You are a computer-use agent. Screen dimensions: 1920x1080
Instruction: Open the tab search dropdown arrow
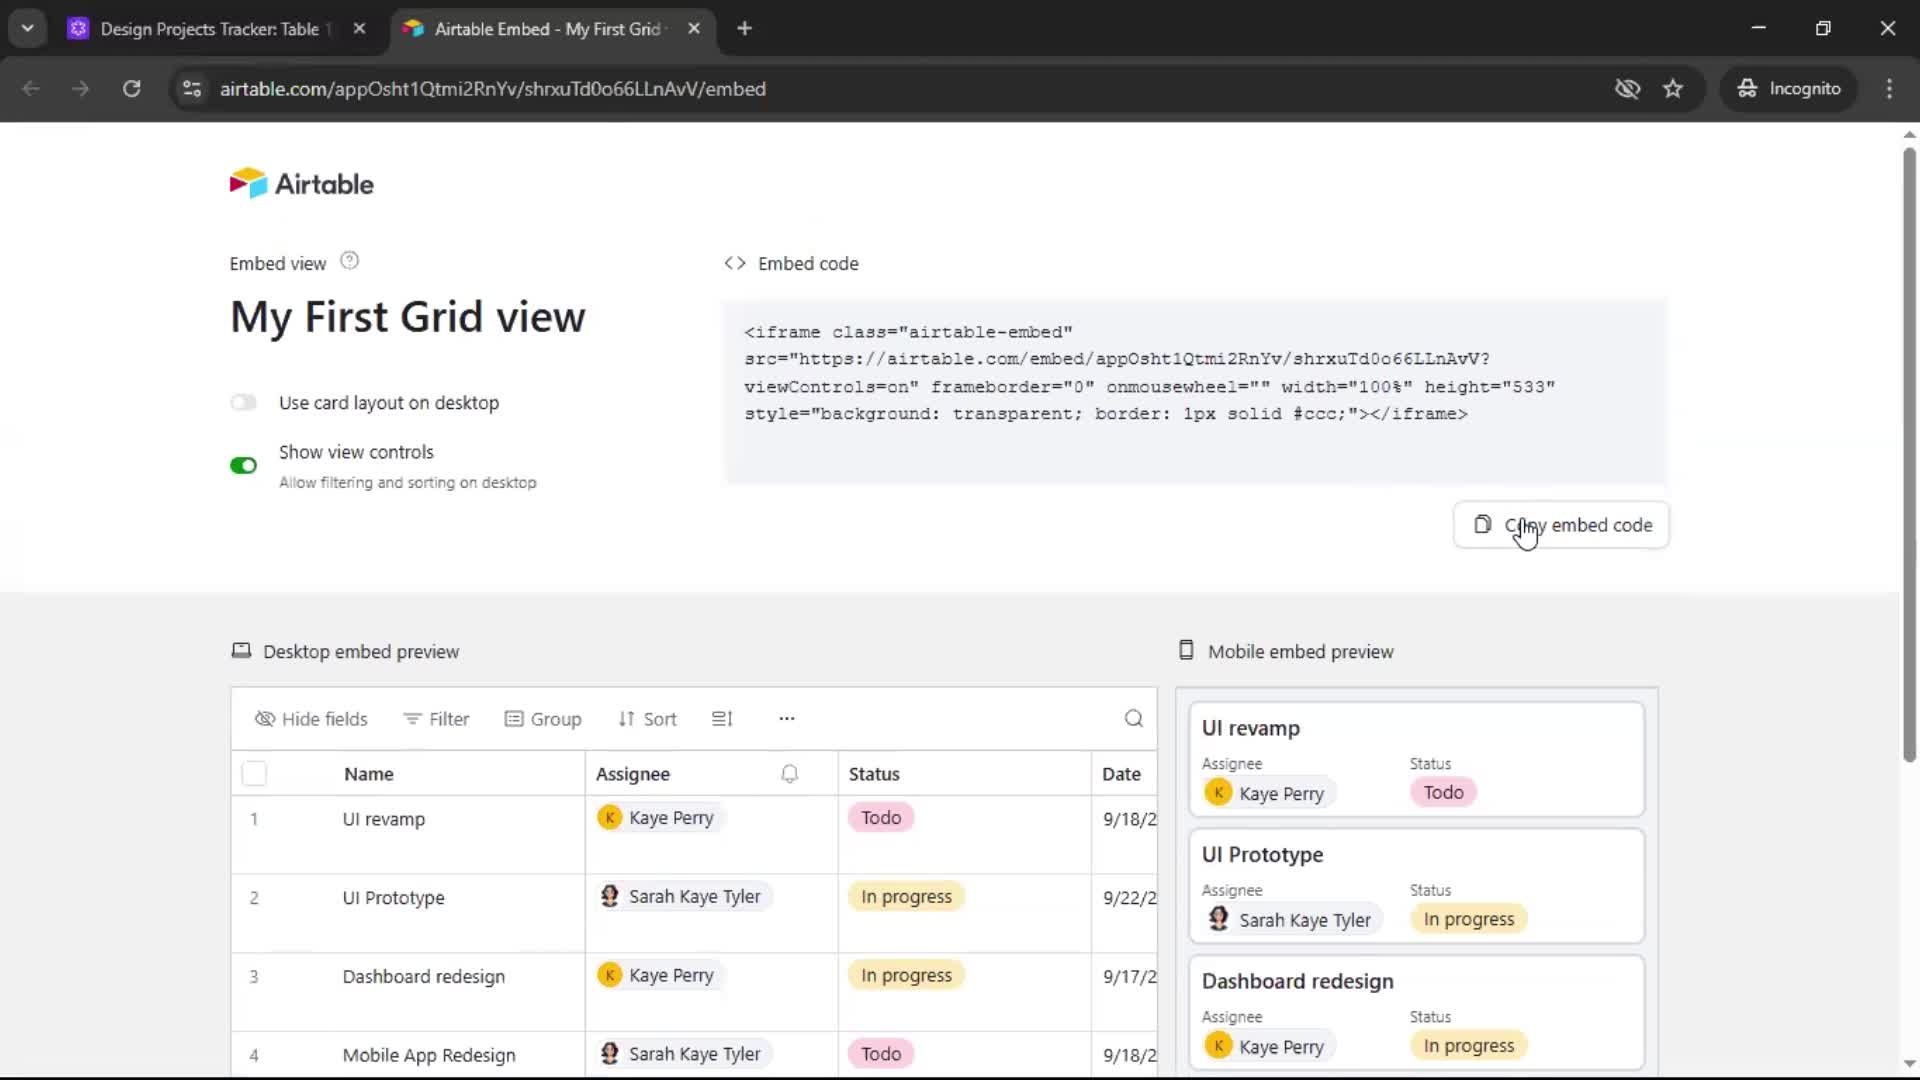[27, 29]
